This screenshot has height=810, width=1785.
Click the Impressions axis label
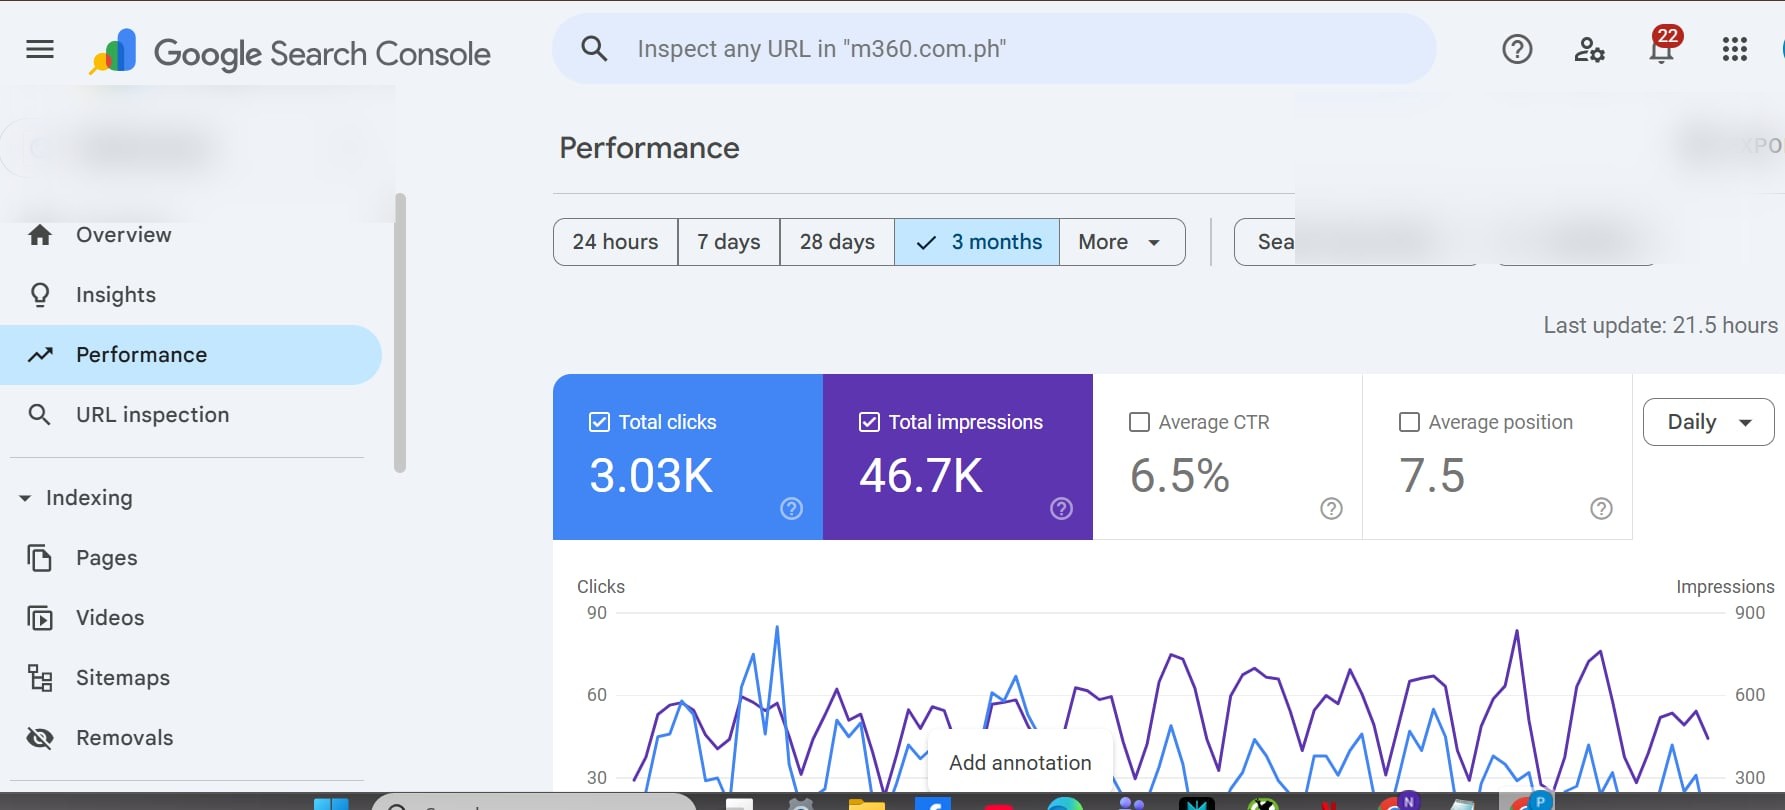(x=1725, y=587)
